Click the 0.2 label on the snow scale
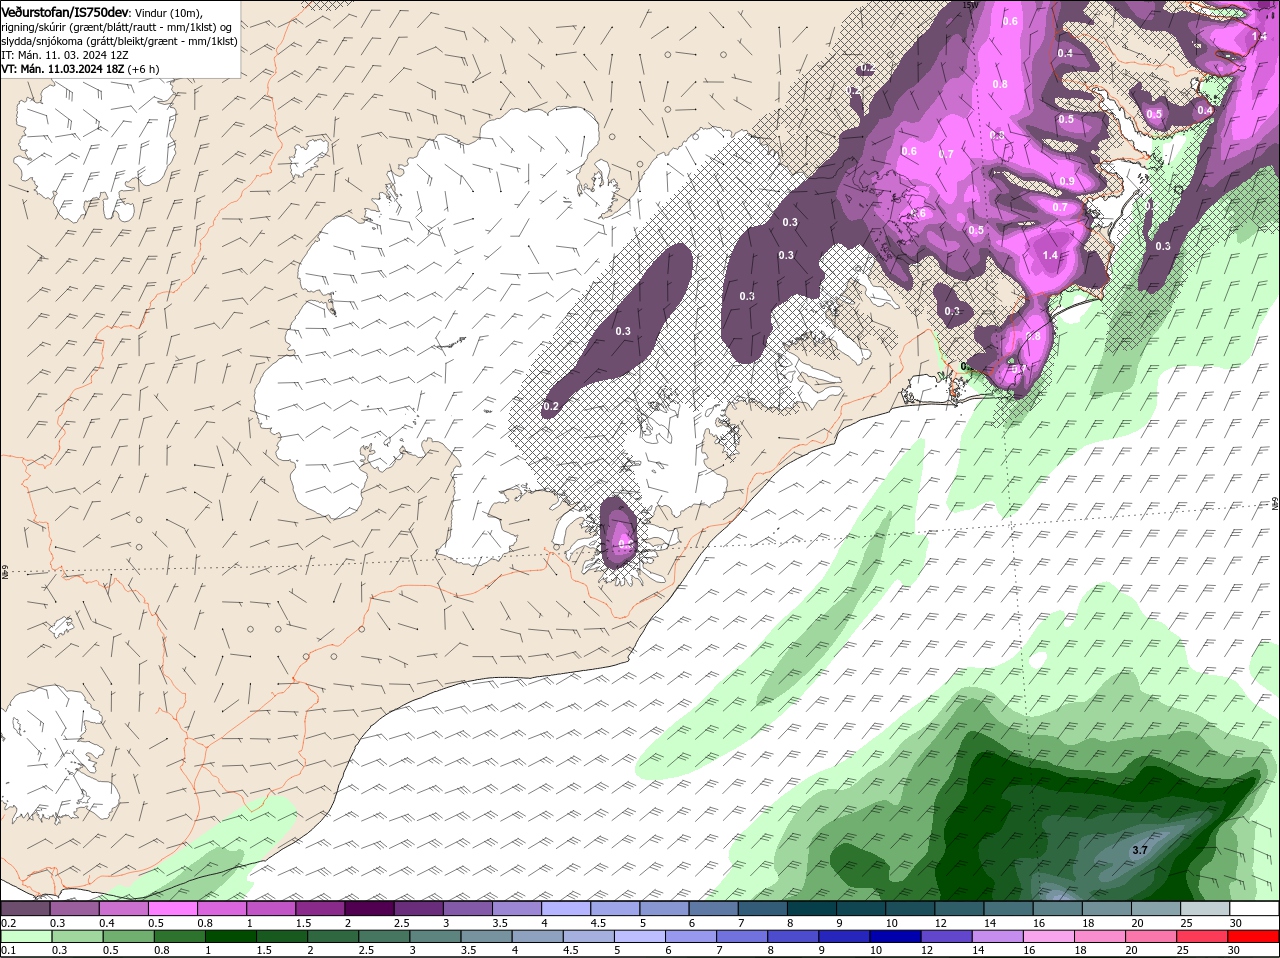 coord(9,922)
